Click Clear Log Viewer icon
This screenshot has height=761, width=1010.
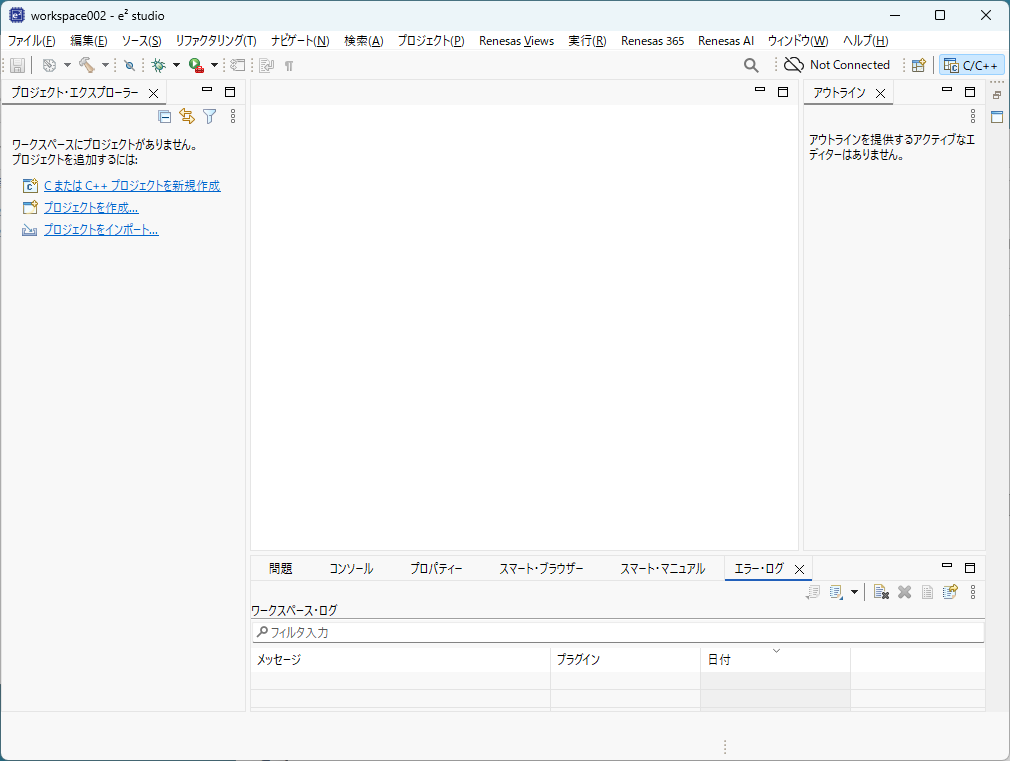point(881,592)
